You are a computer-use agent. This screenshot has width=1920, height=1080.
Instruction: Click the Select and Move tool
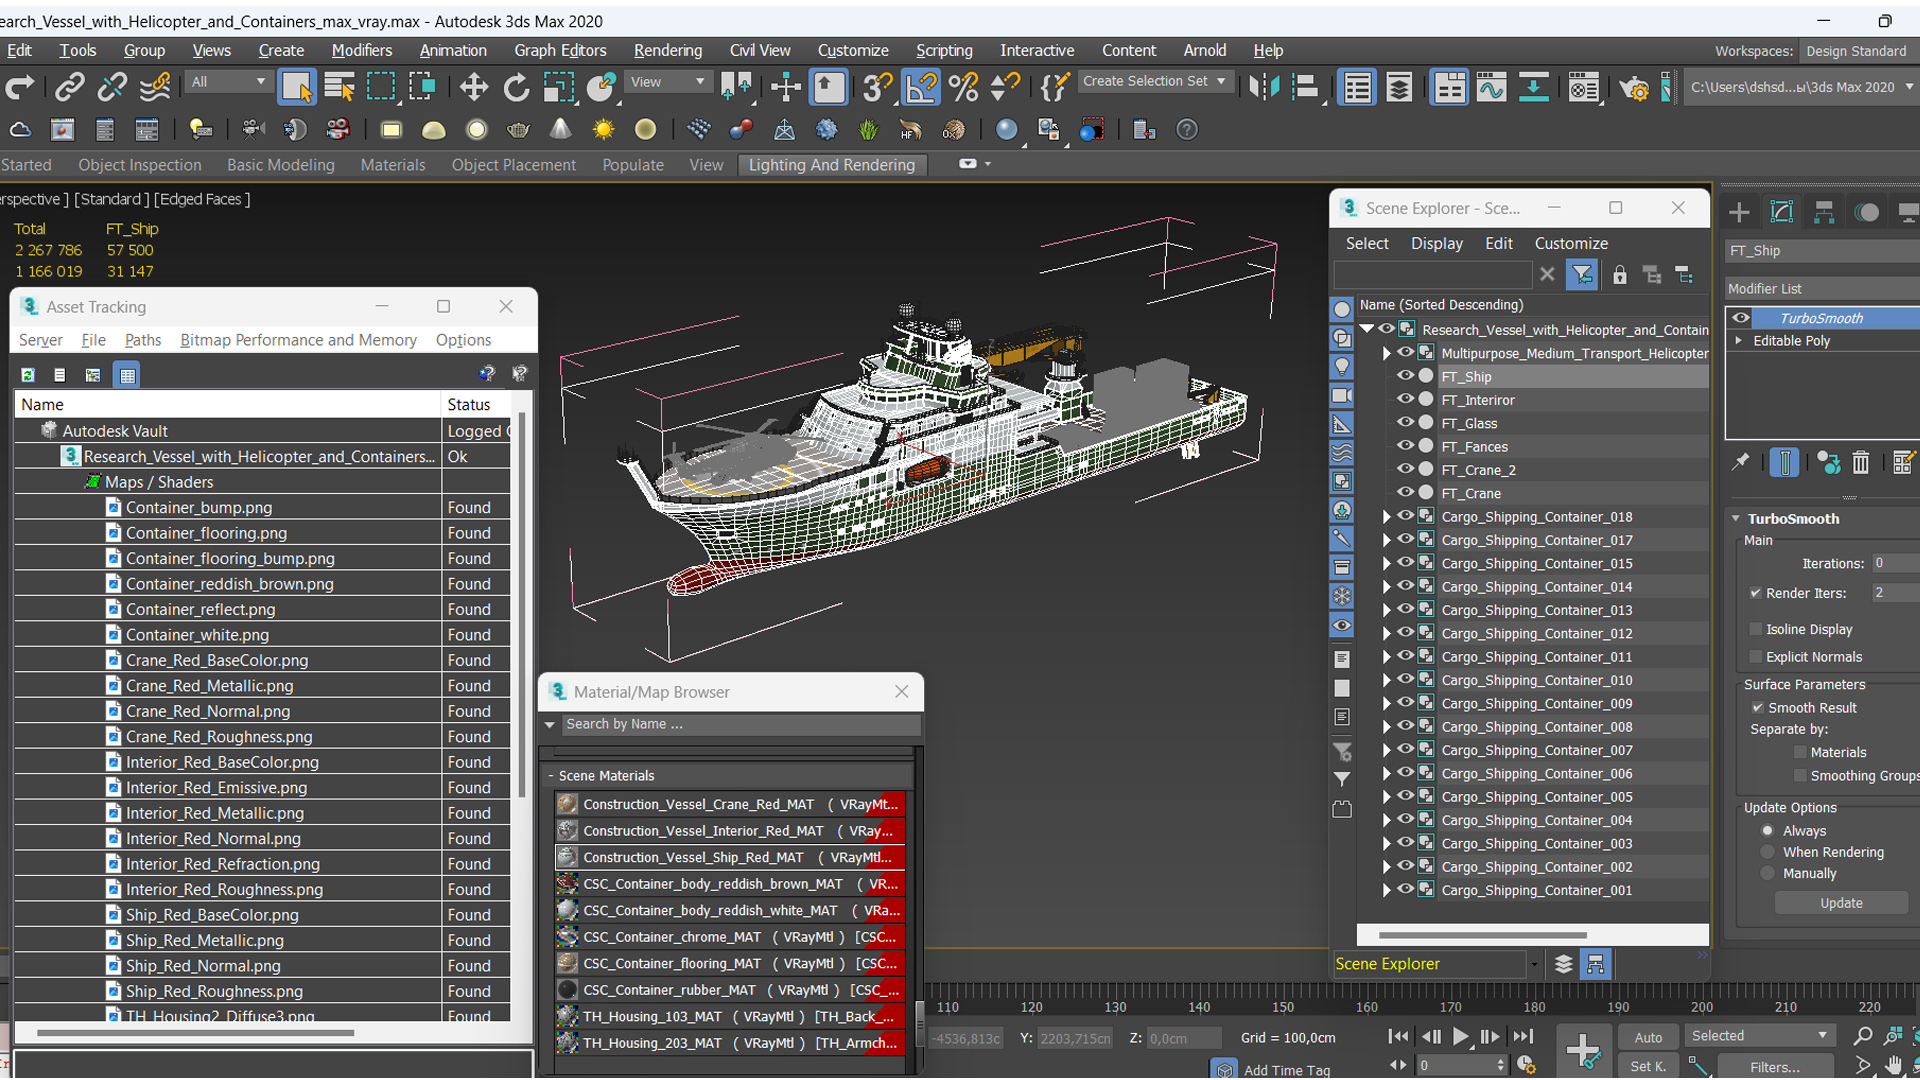click(x=471, y=86)
